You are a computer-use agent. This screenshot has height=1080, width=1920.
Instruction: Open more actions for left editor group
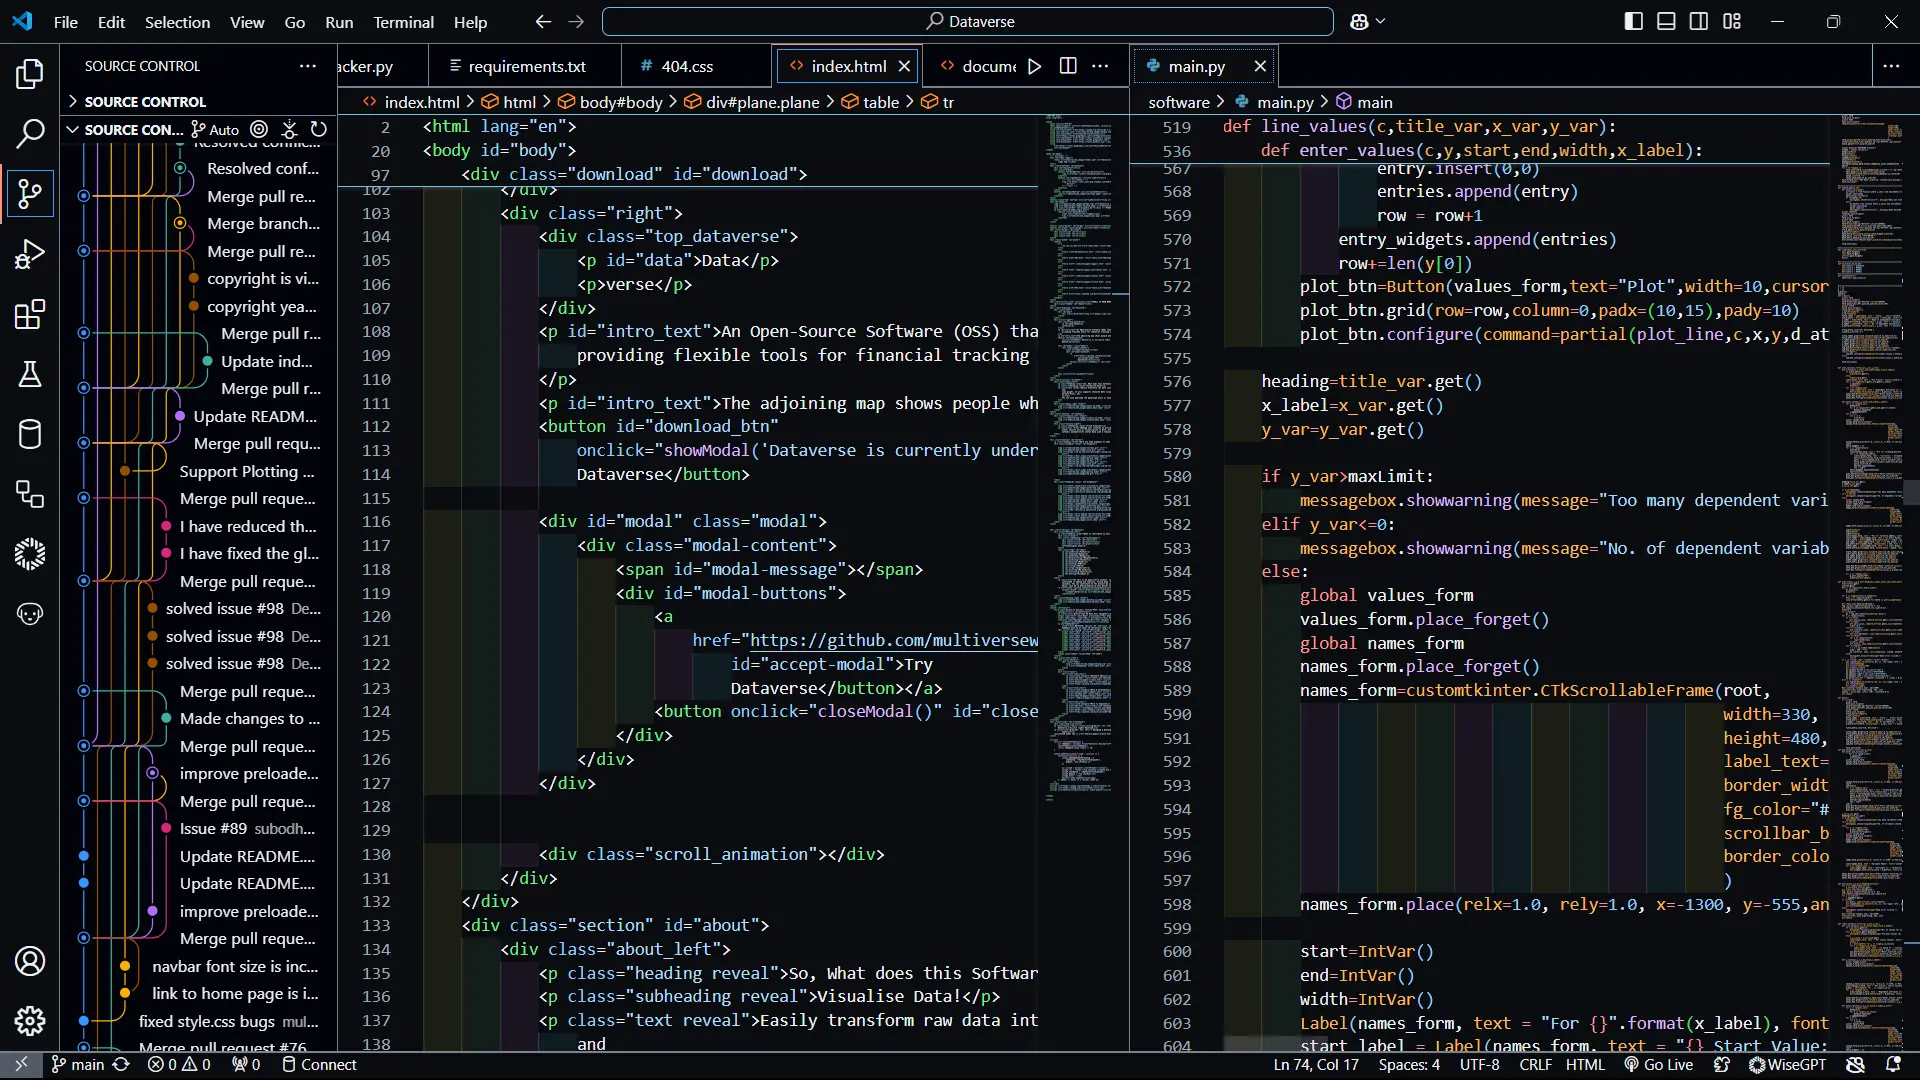pyautogui.click(x=1100, y=66)
